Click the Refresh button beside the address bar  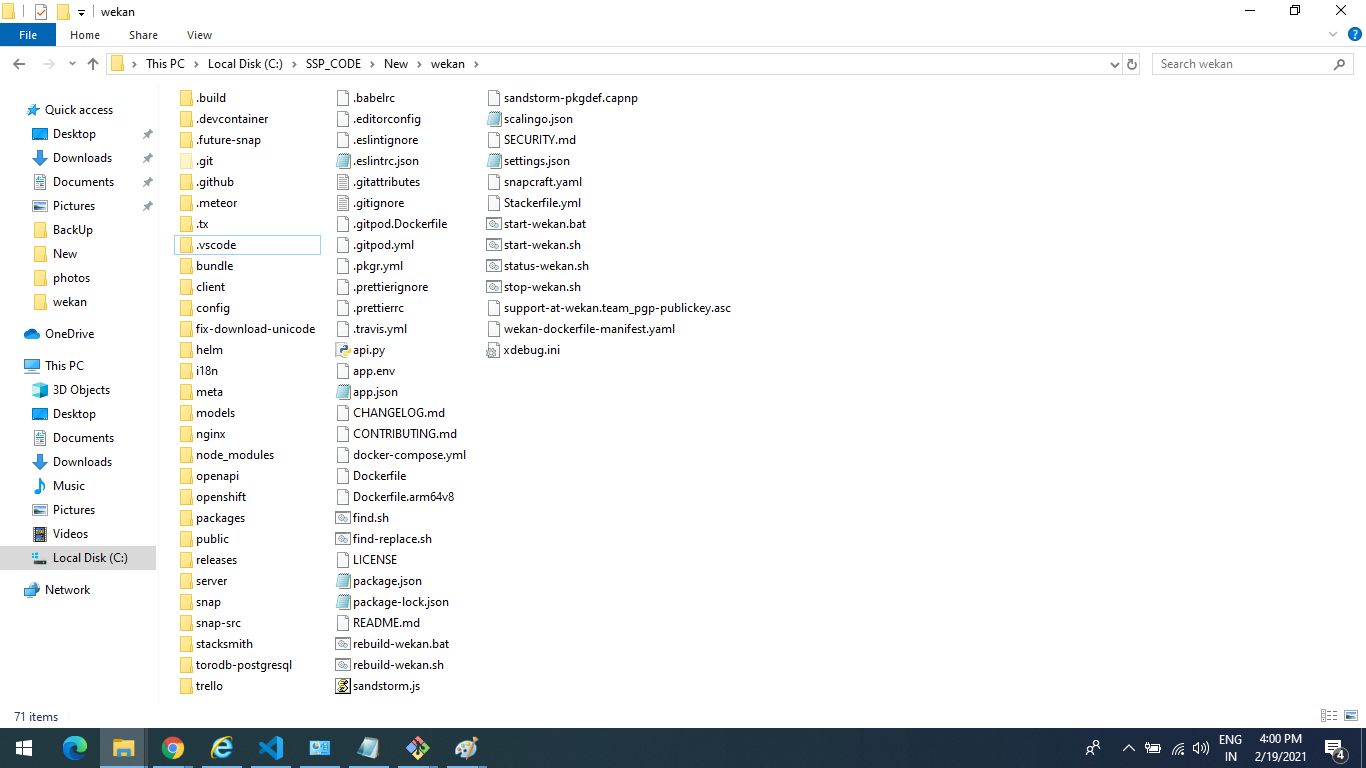click(x=1132, y=64)
